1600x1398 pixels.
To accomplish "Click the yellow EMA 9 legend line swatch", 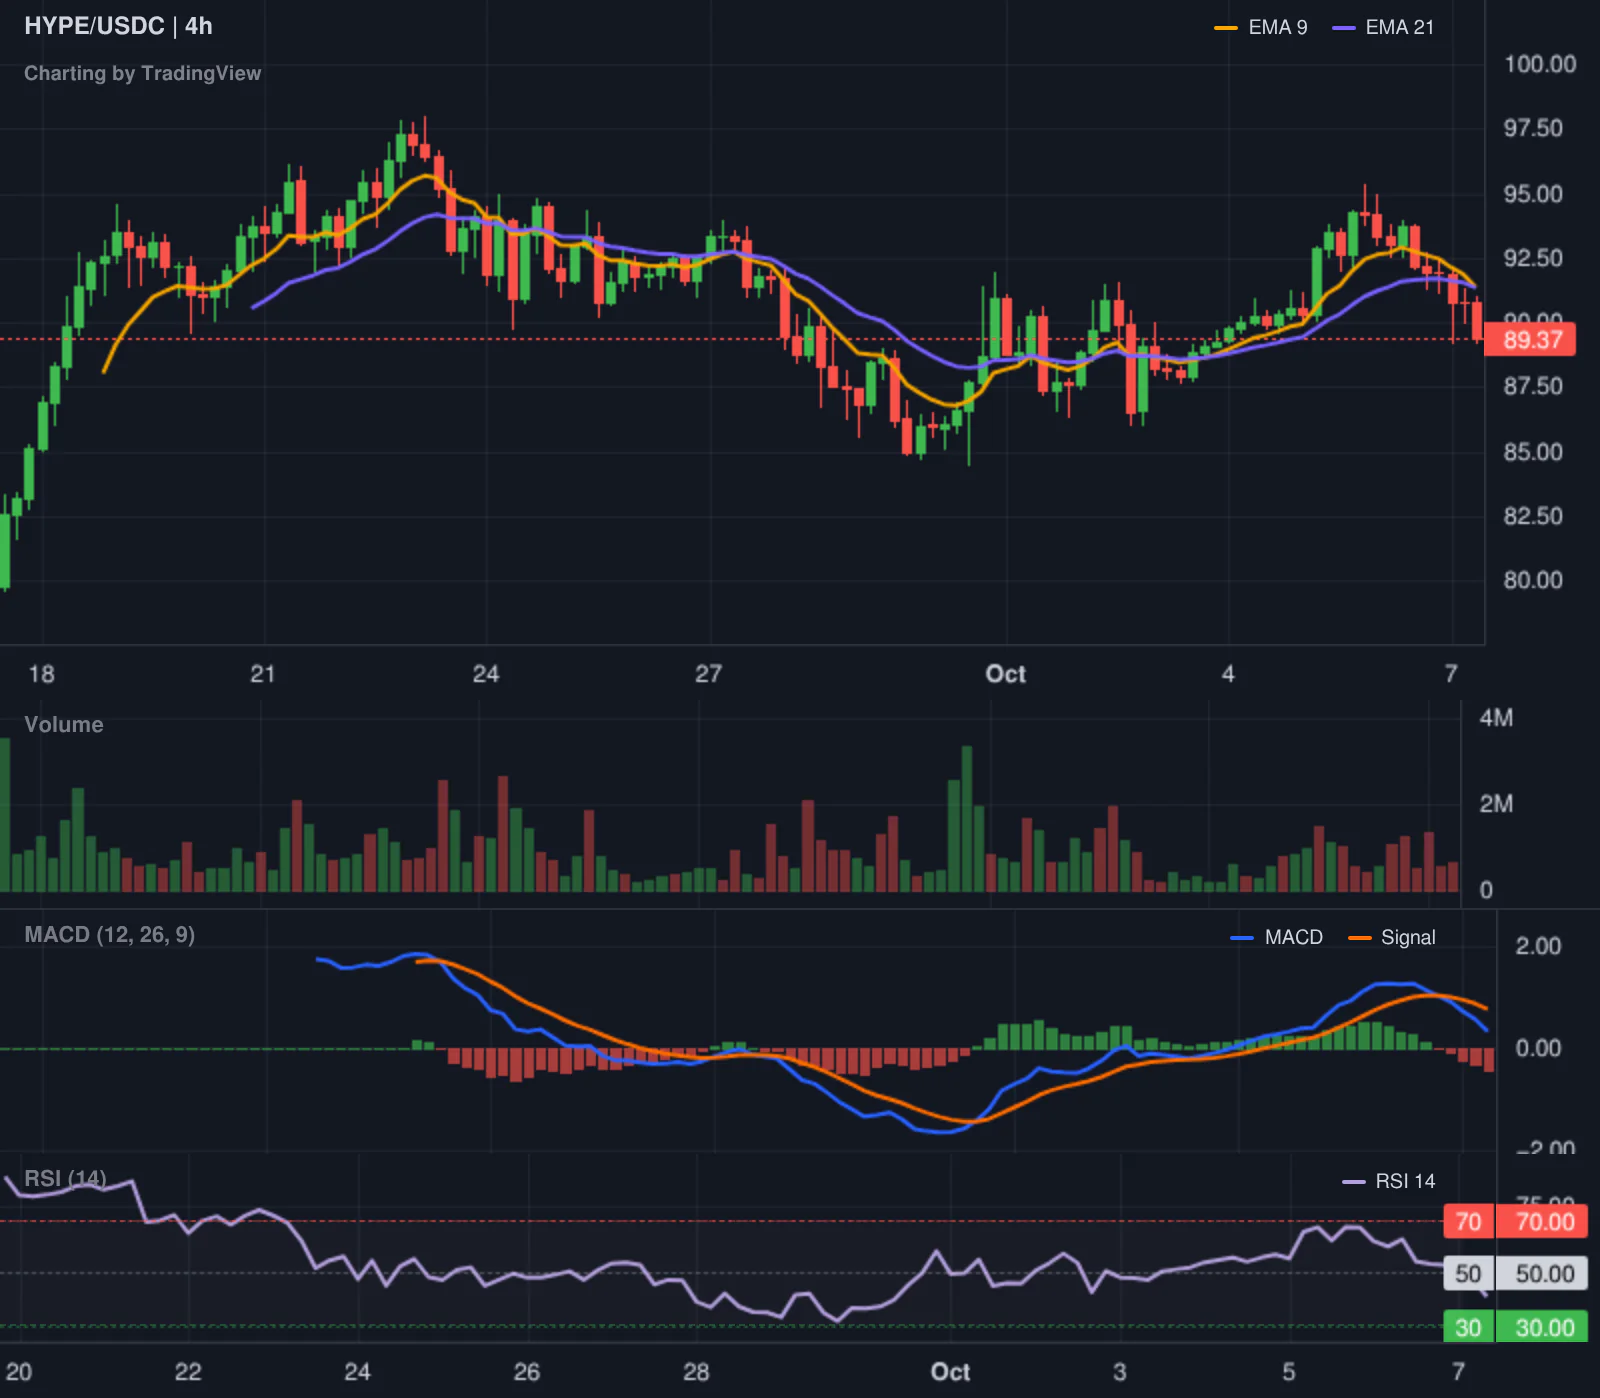I will 1225,28.
